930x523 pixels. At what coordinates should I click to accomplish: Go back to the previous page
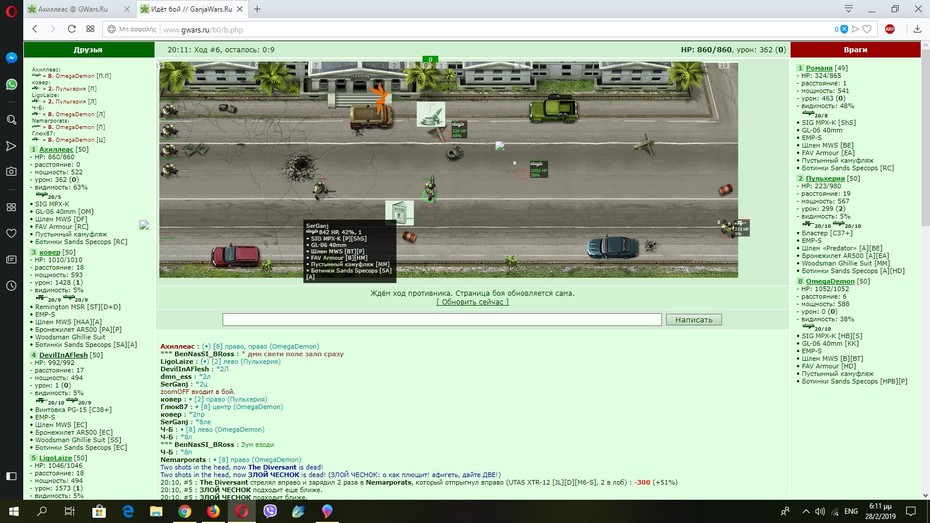[x=35, y=28]
